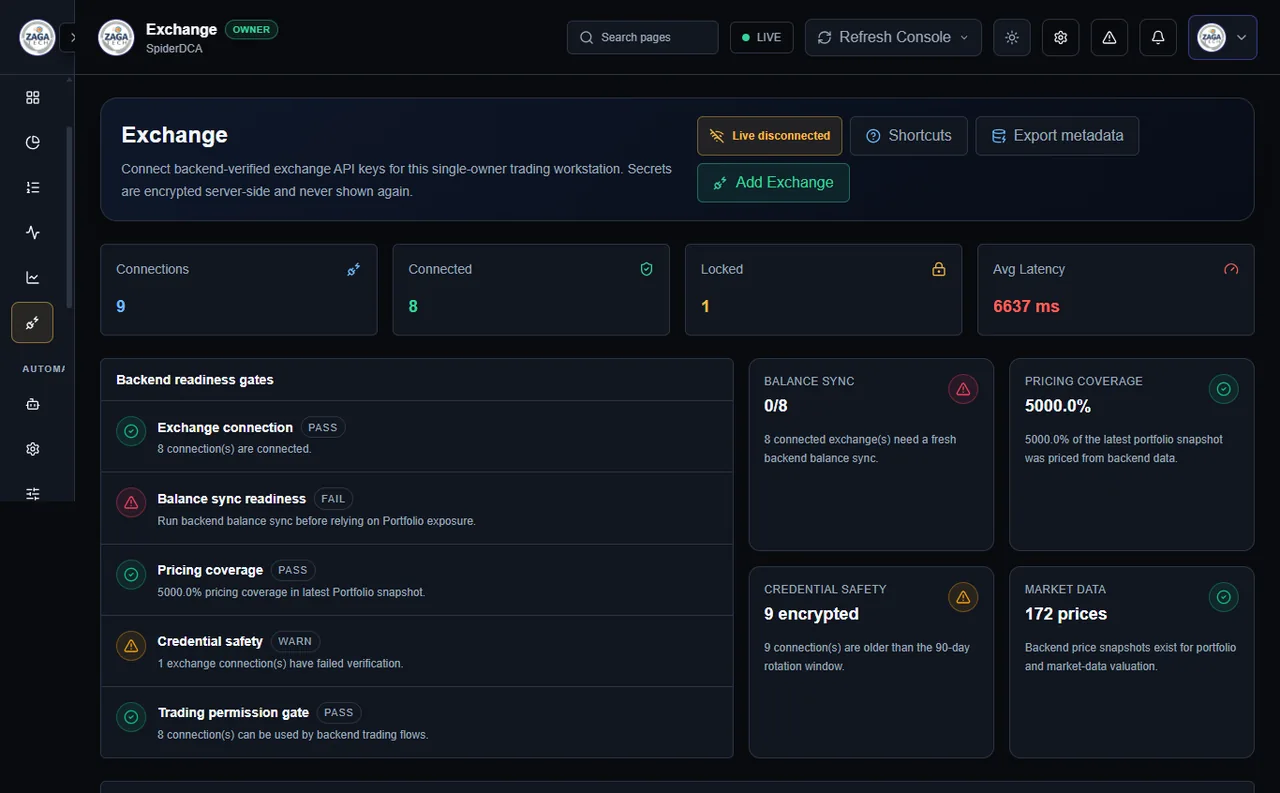Select the Trading permission gate row
This screenshot has width=1280, height=793.
[x=417, y=722]
